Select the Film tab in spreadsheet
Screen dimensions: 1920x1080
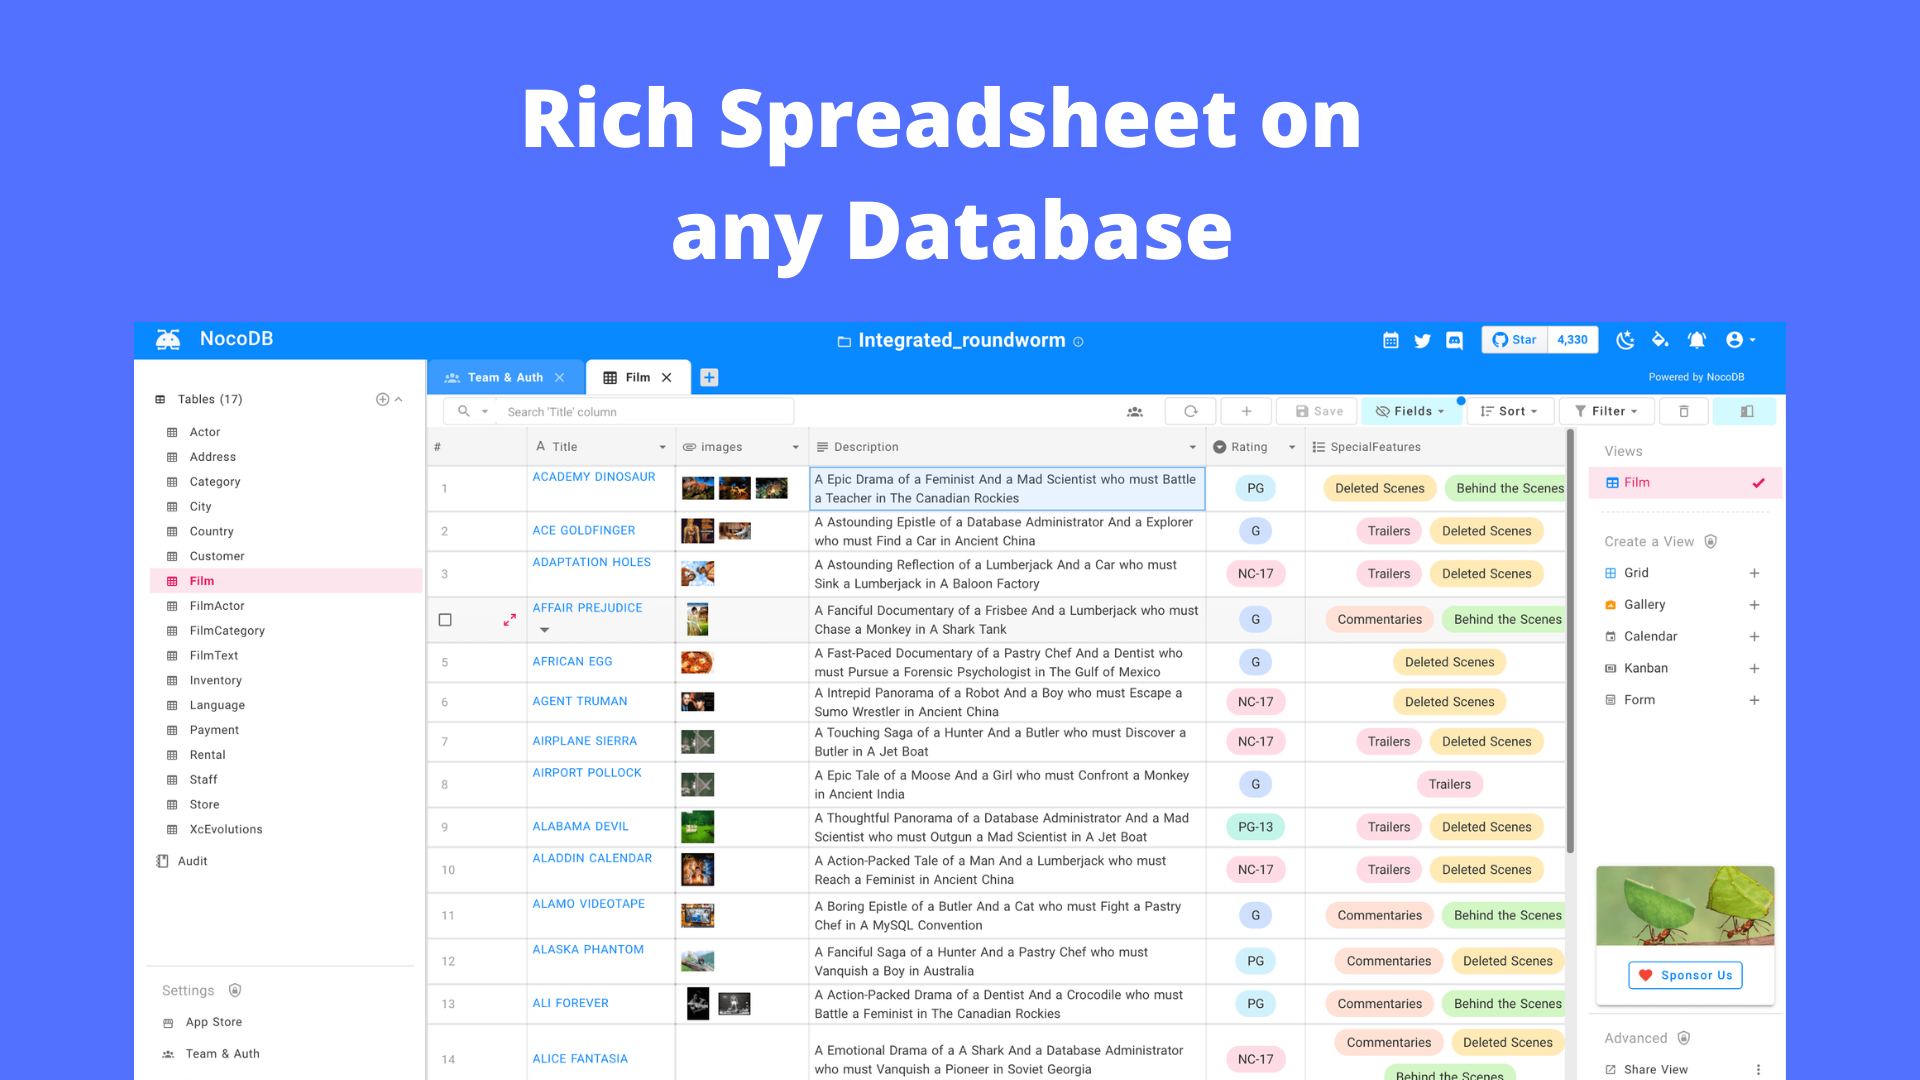(640, 377)
